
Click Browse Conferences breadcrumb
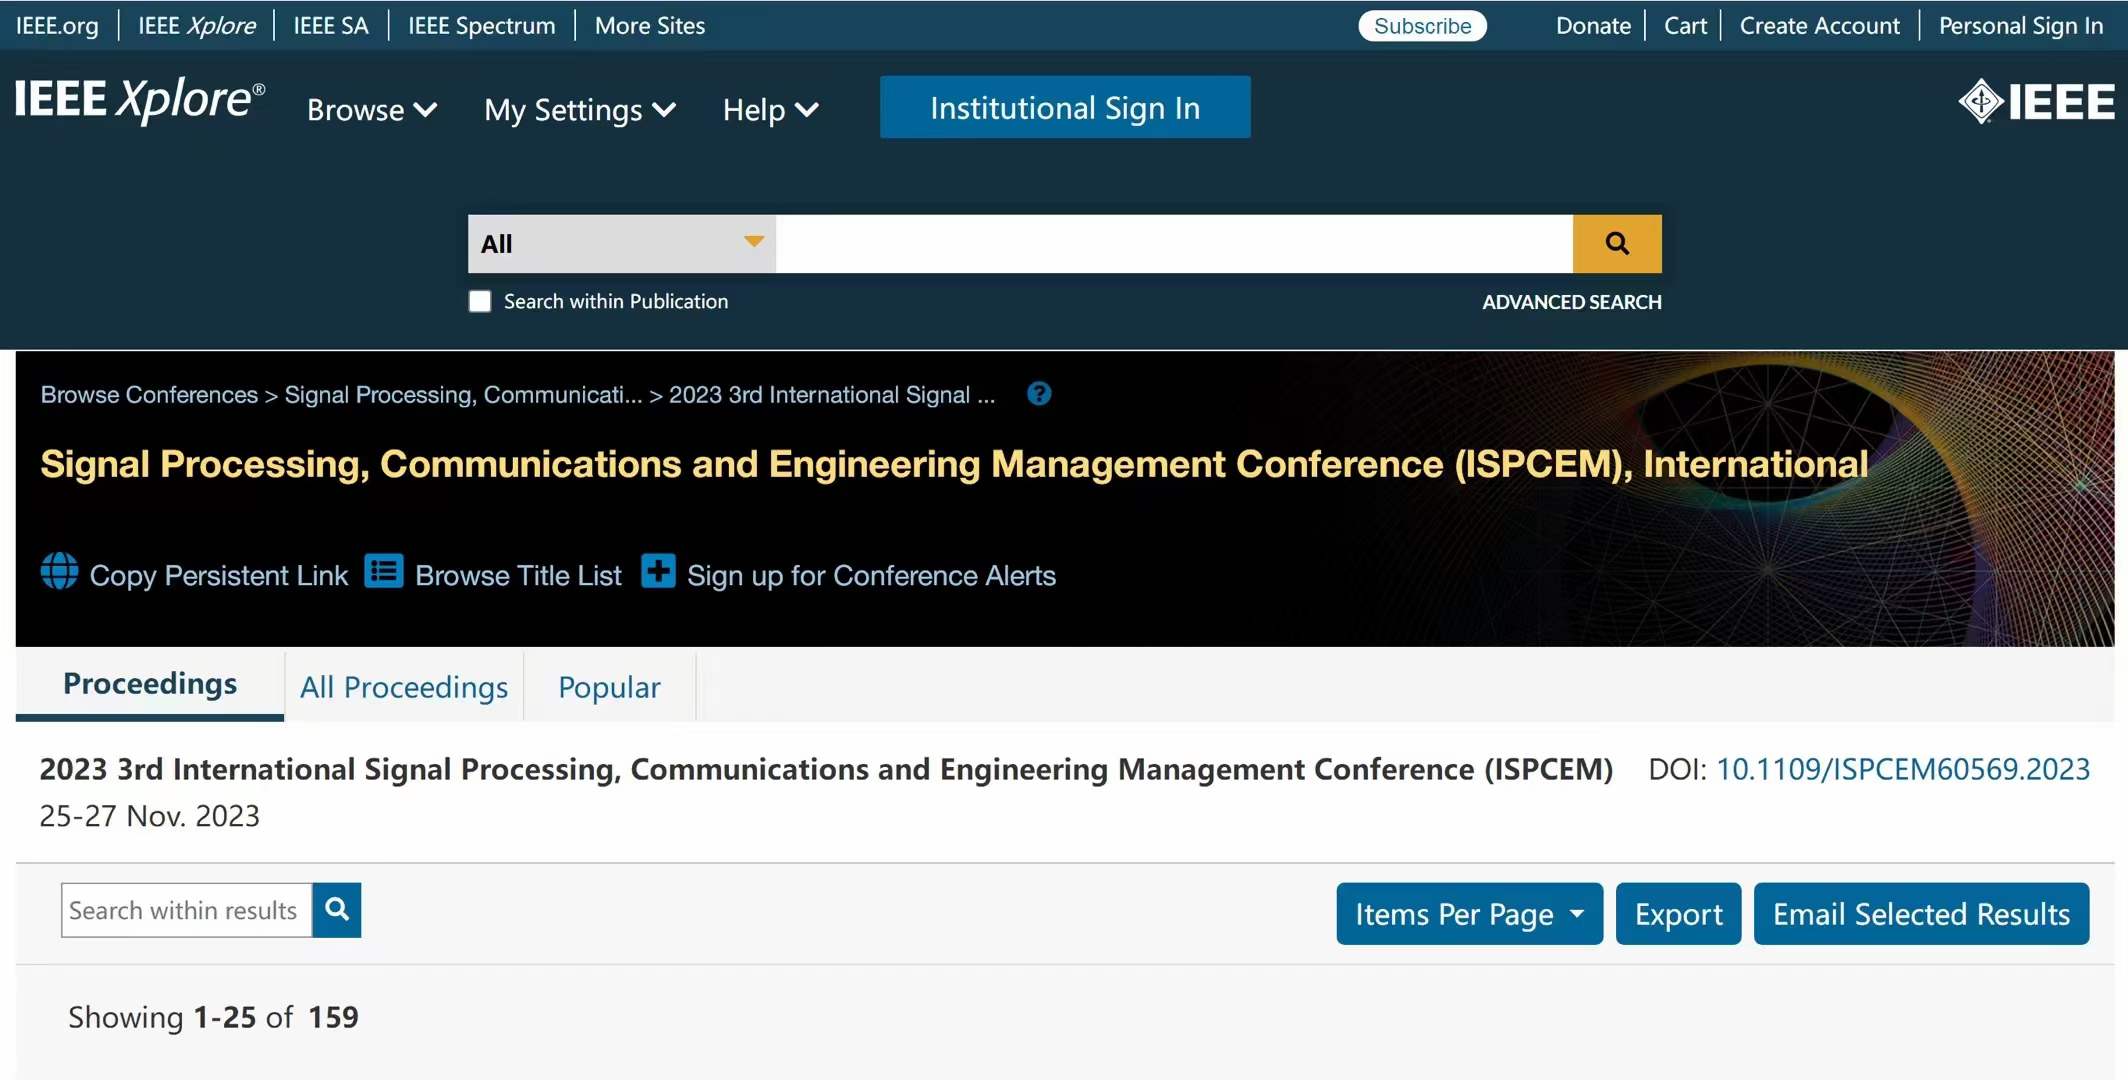coord(149,395)
